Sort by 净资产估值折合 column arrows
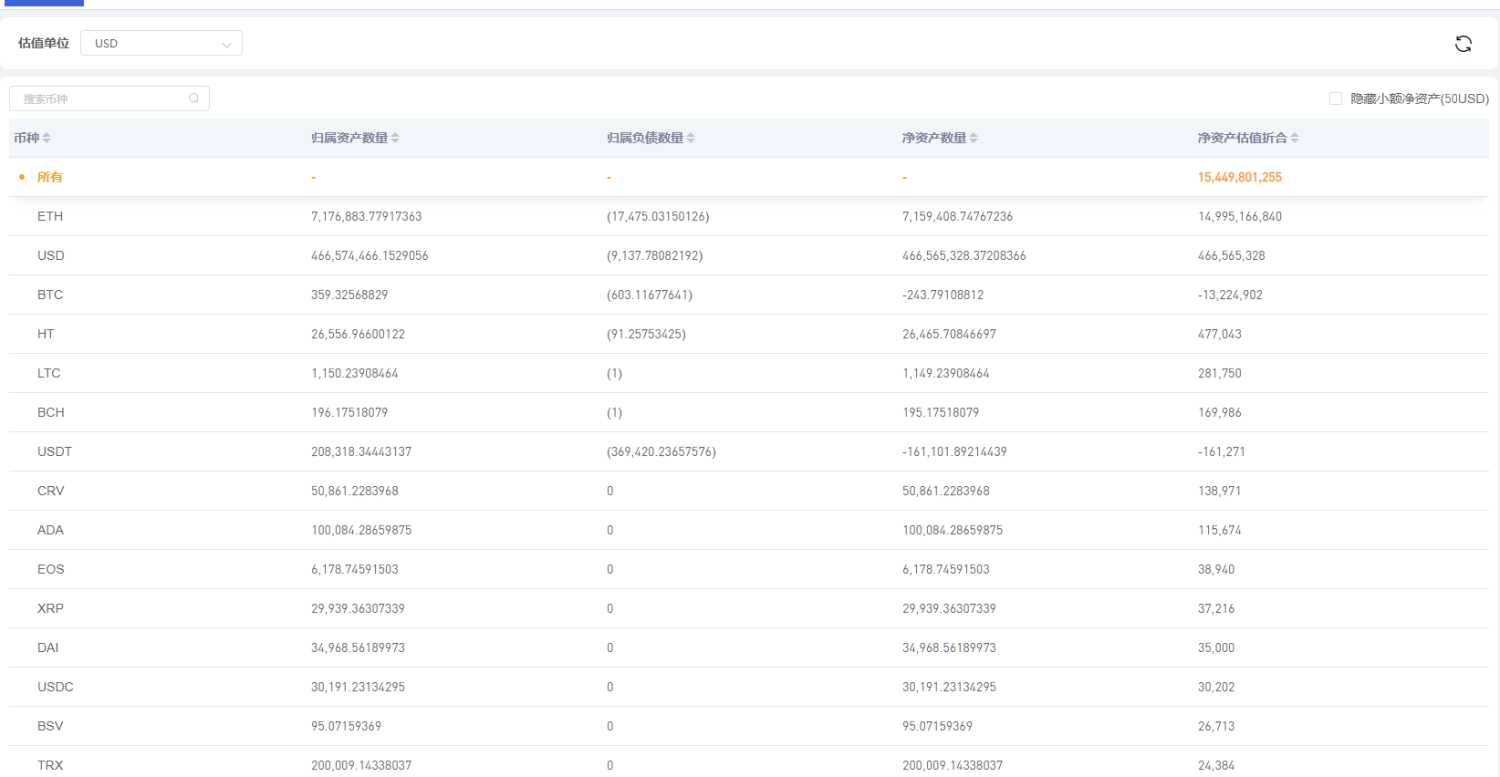 point(1294,138)
